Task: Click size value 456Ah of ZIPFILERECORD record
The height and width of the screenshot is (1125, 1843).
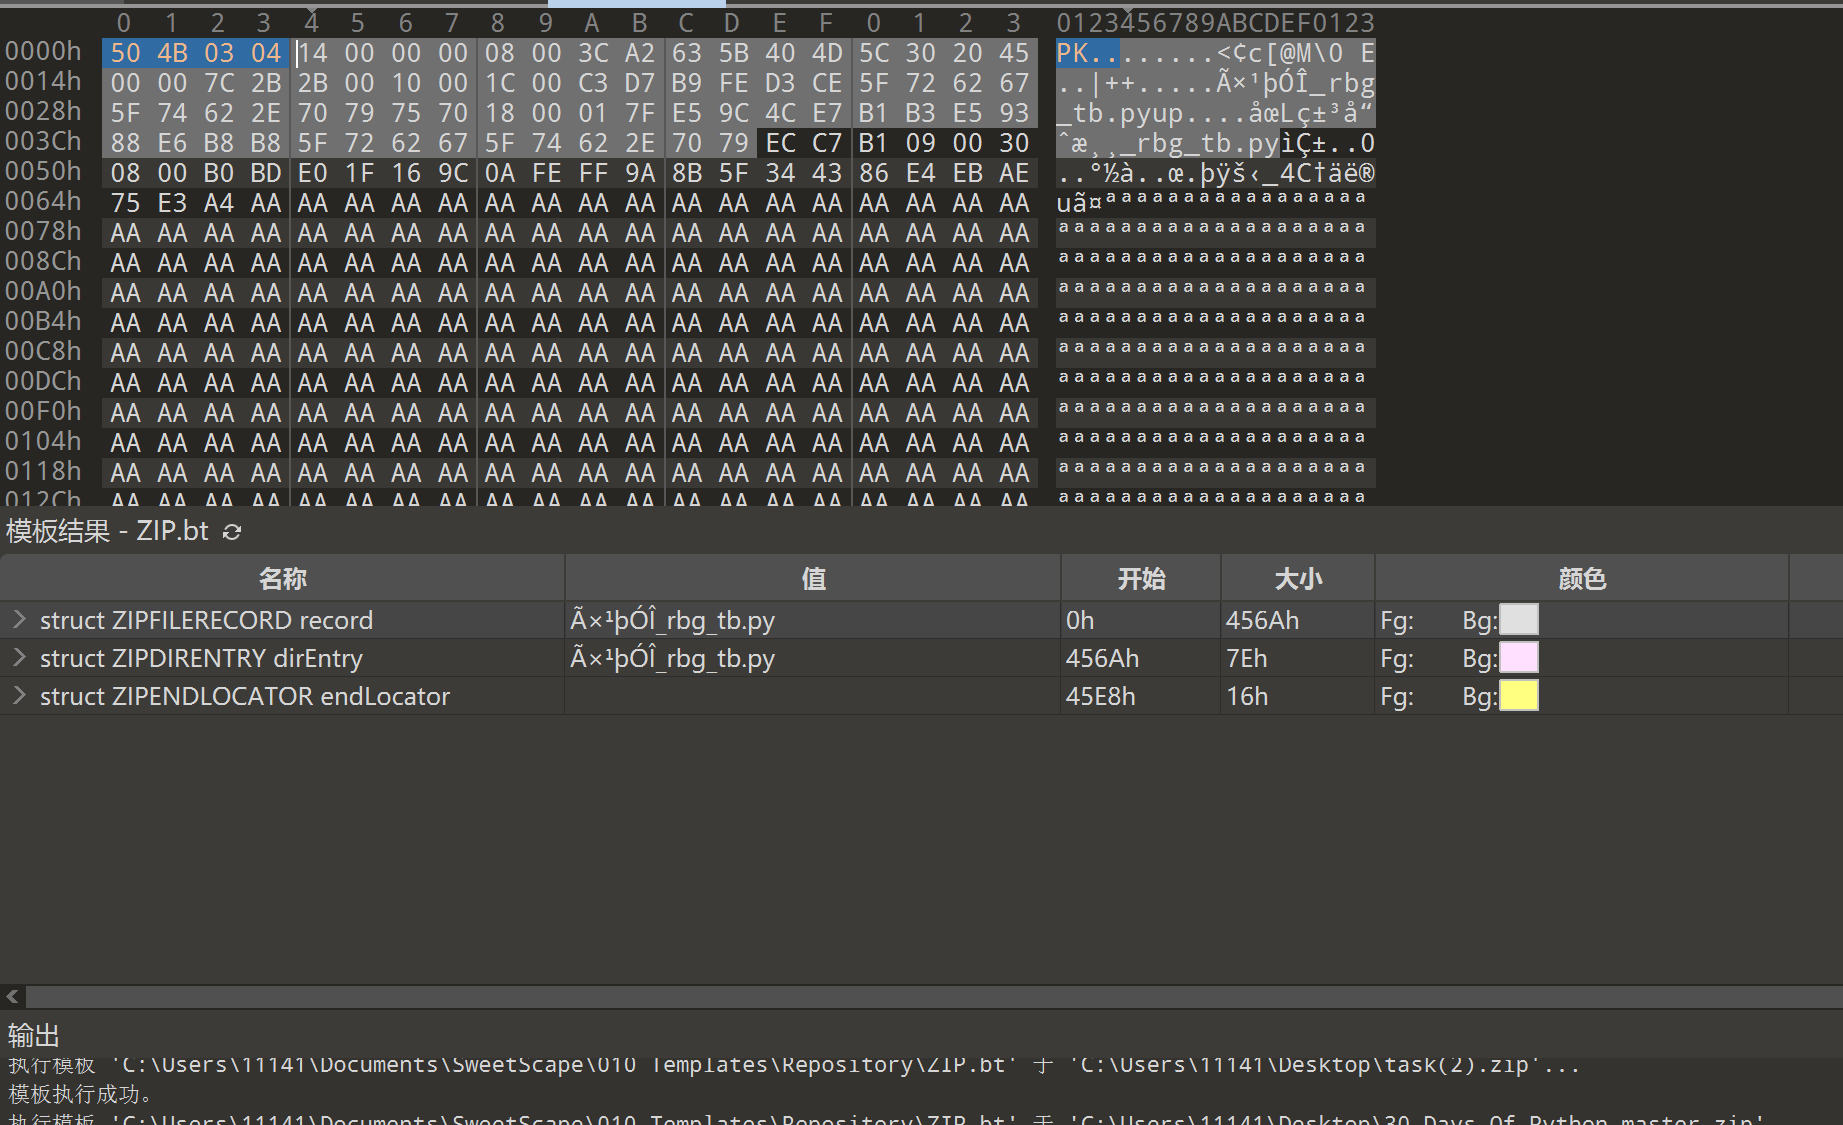Action: (x=1262, y=620)
